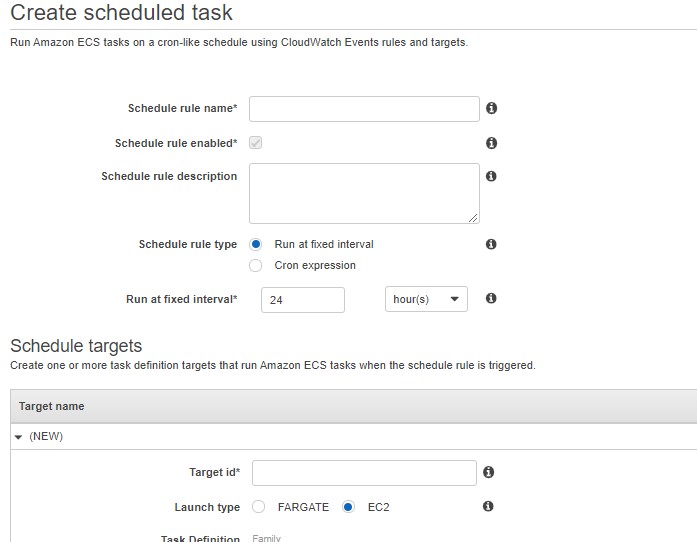Choose the Cron expression radio option
The image size is (697, 542).
click(x=256, y=265)
